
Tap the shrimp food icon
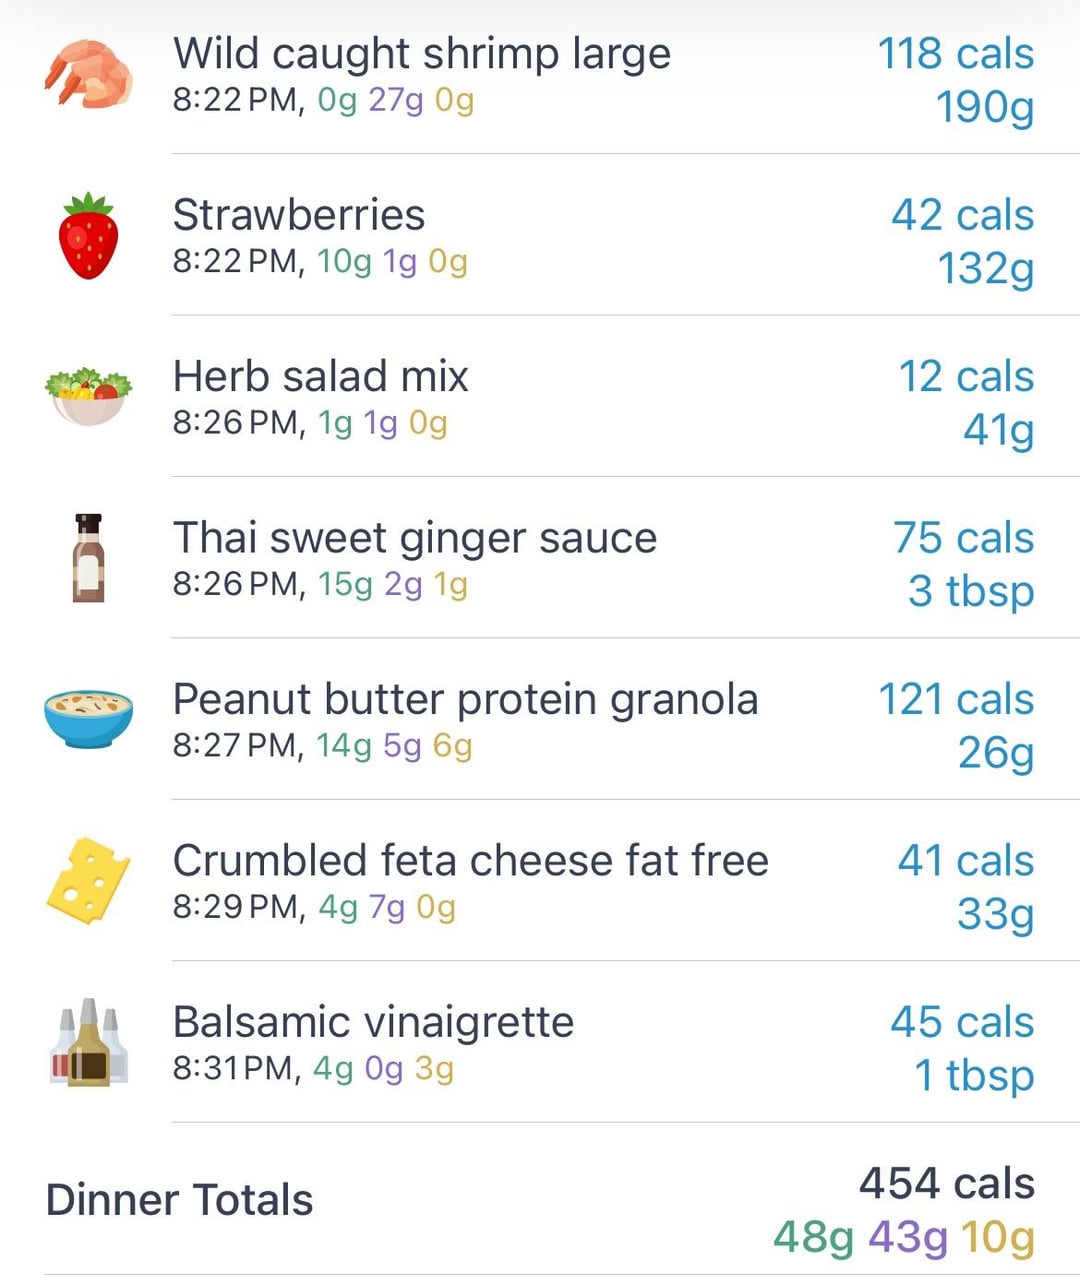click(89, 75)
